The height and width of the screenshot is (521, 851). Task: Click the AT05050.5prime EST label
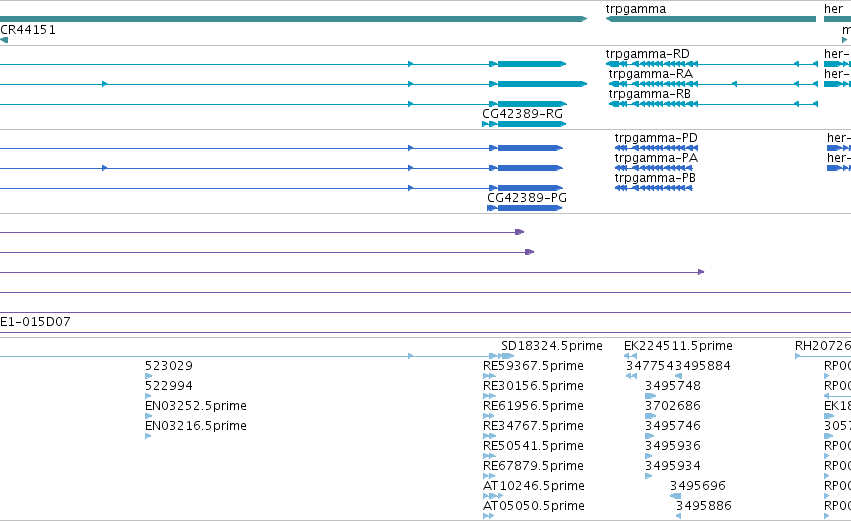coord(534,506)
